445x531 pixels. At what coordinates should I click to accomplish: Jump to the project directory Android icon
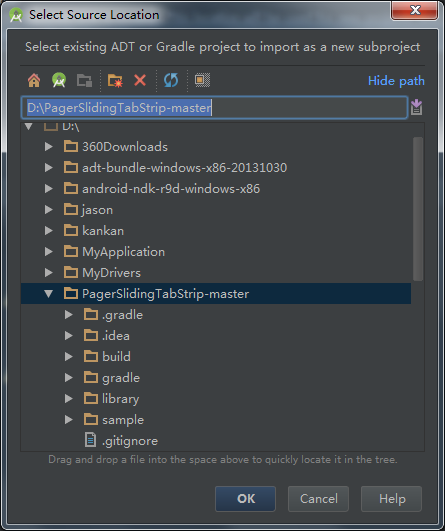[x=59, y=80]
